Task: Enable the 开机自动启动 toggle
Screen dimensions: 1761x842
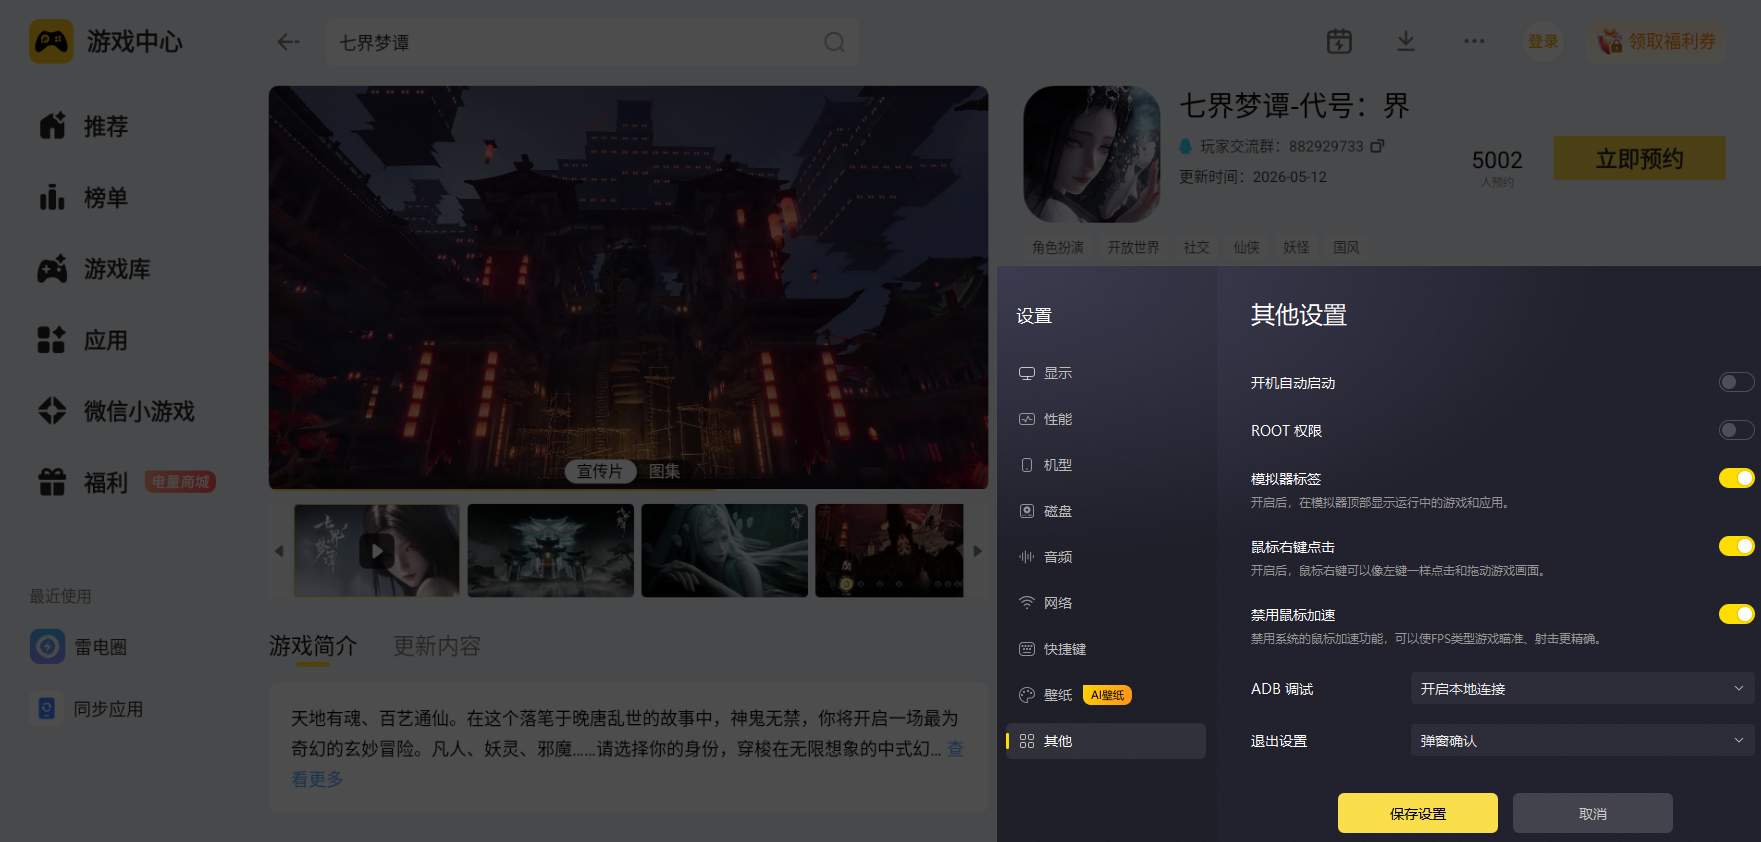Action: coord(1736,382)
